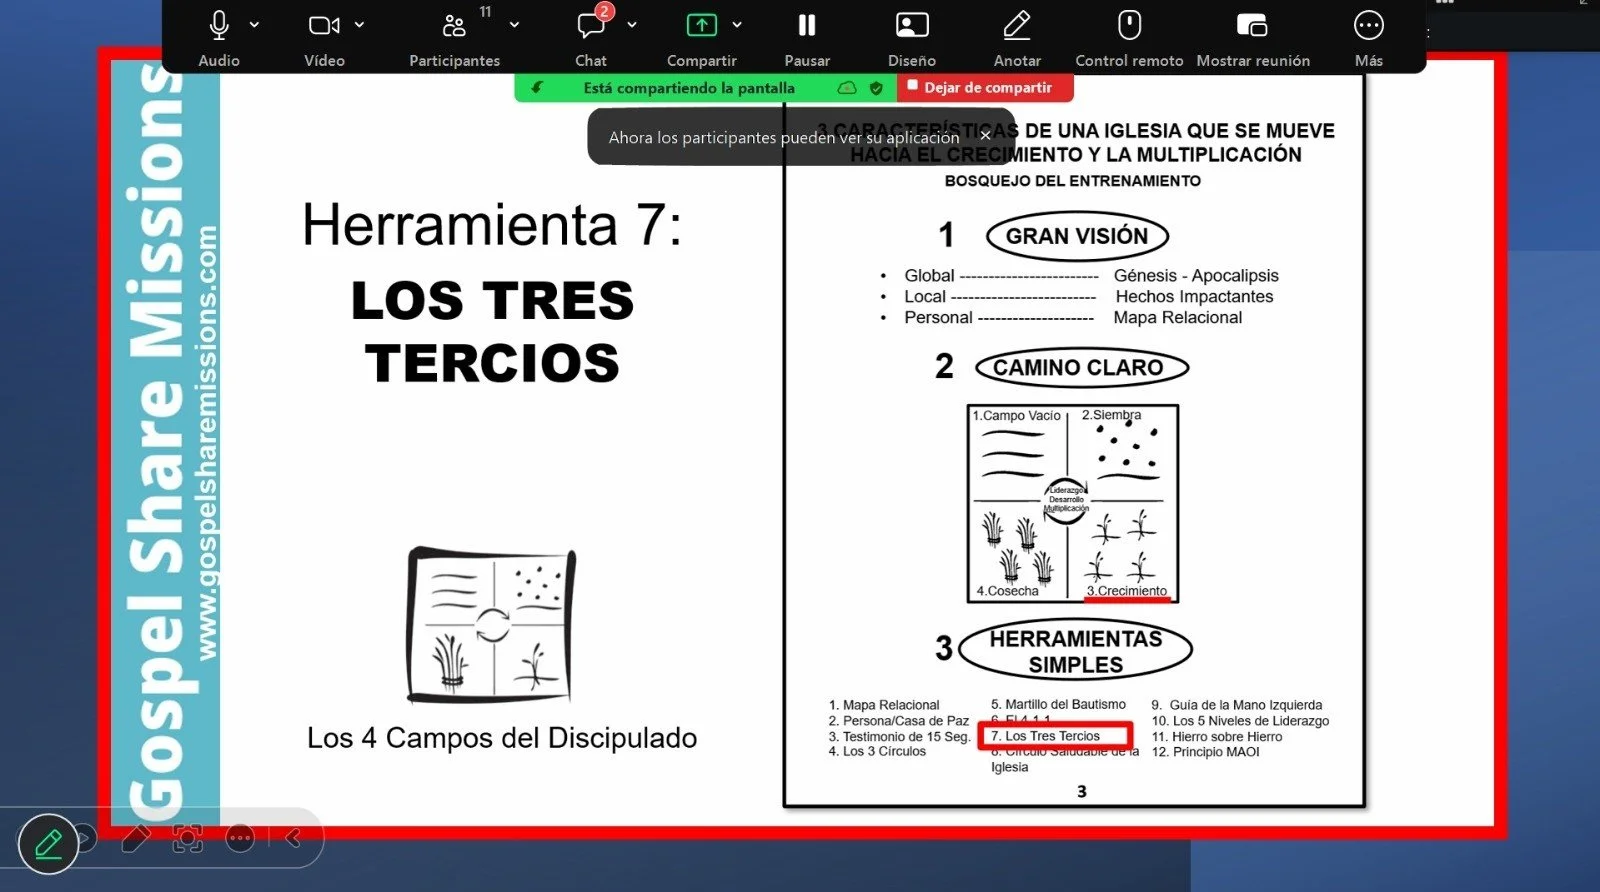
Task: Expand the Compartir options arrow
Action: coord(737,25)
